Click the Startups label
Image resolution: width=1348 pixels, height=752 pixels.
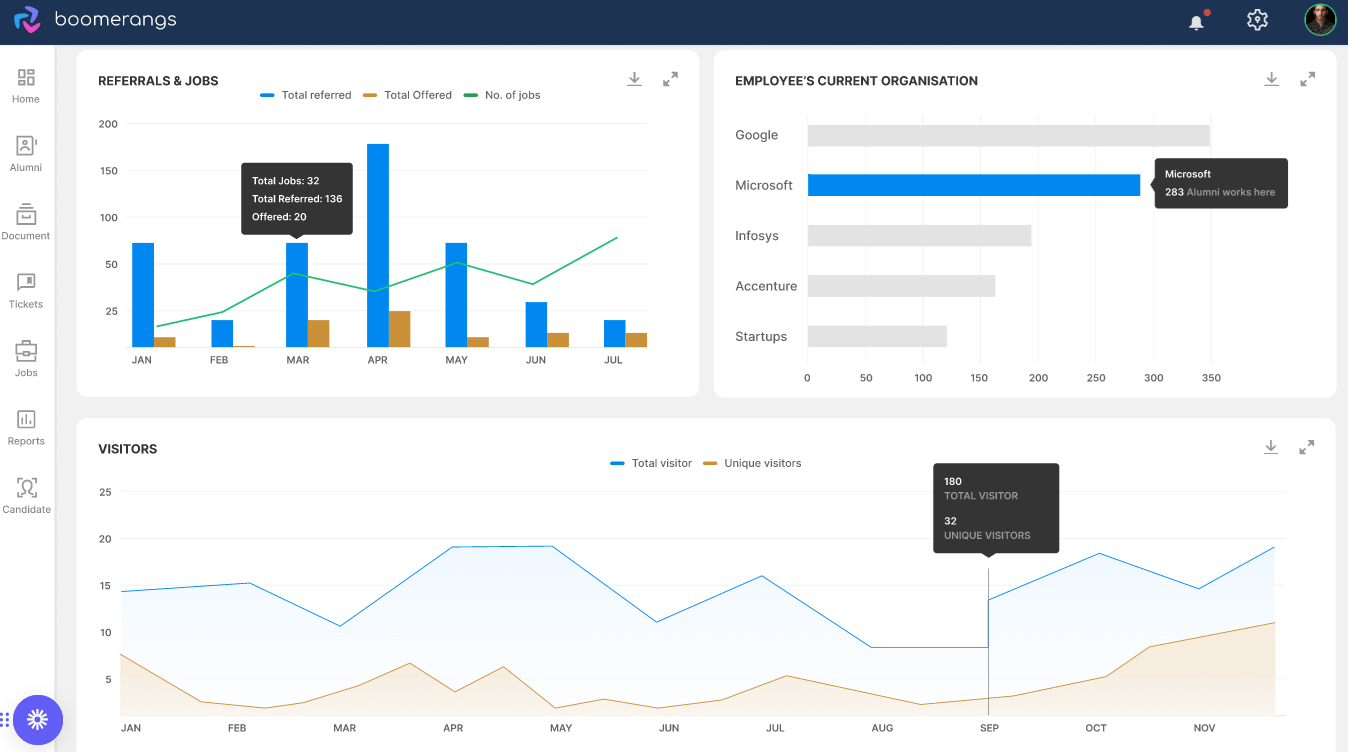[761, 336]
